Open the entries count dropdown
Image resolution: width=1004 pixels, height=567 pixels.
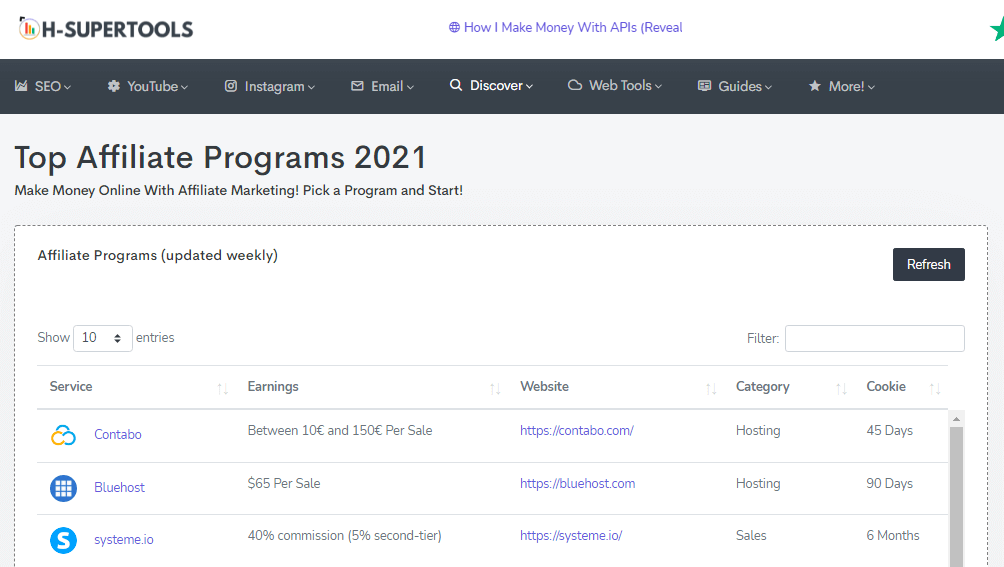point(103,338)
